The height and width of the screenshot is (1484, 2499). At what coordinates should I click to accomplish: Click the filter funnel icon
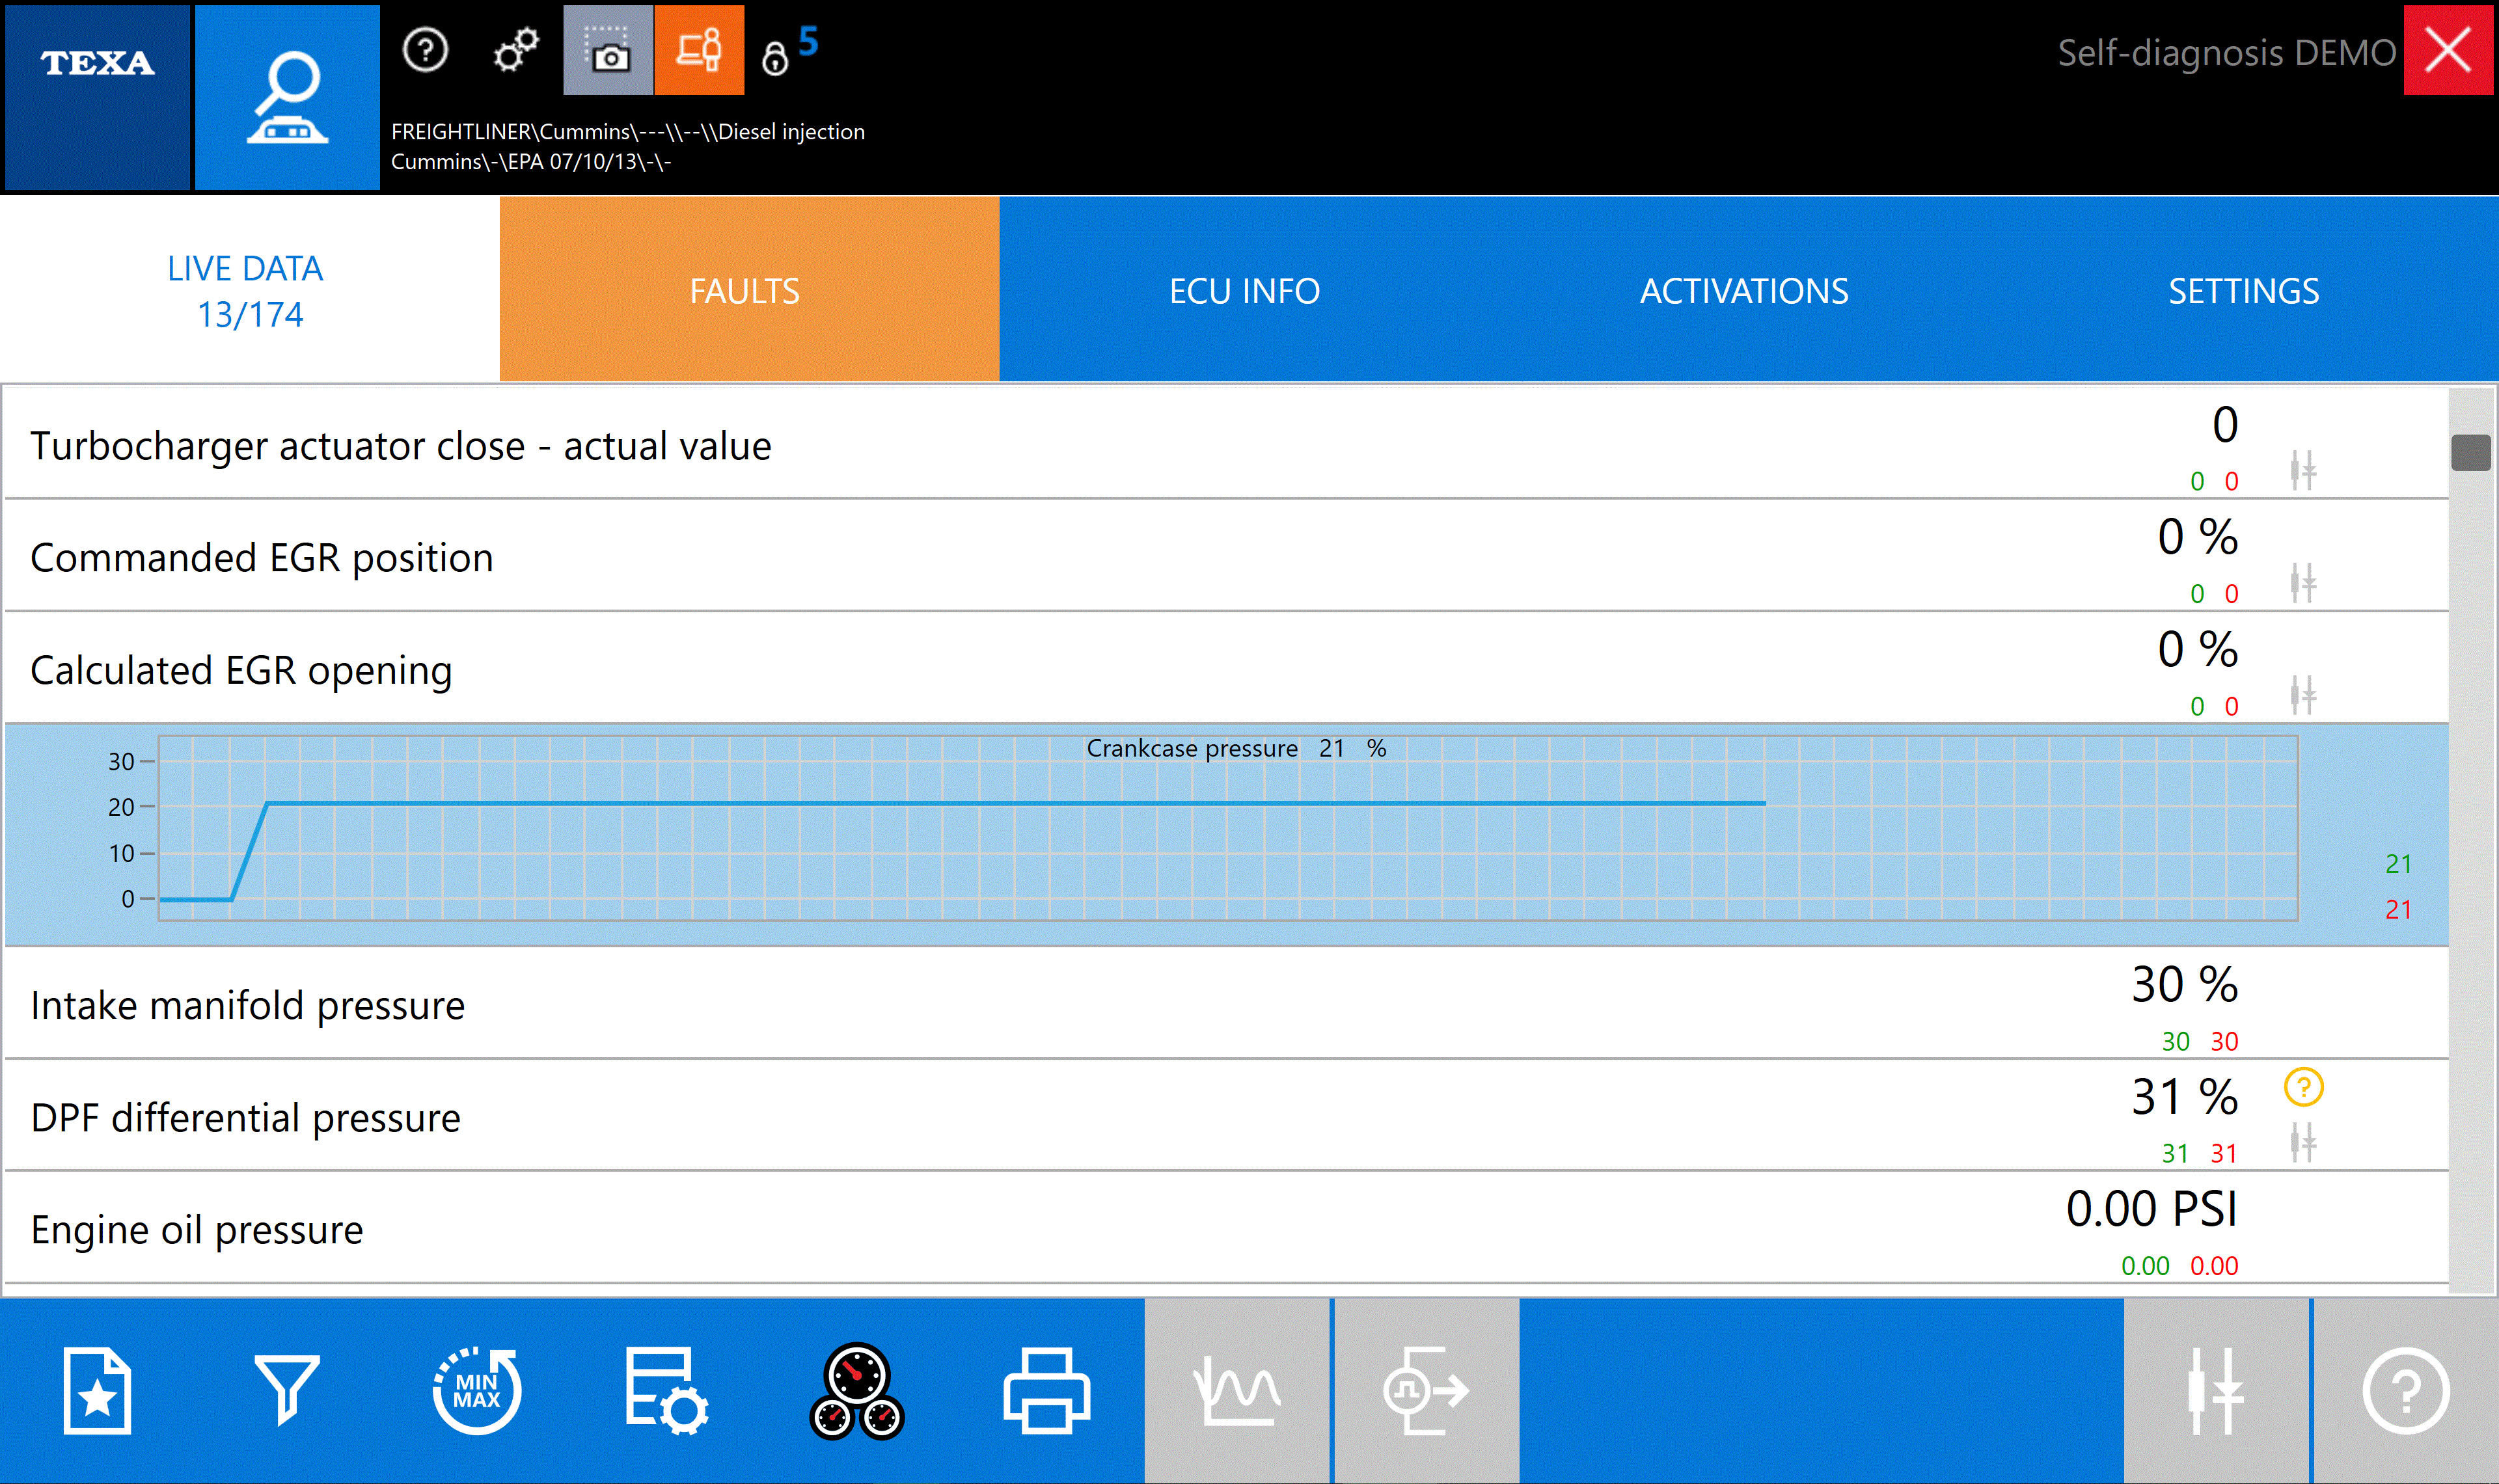[x=287, y=1391]
